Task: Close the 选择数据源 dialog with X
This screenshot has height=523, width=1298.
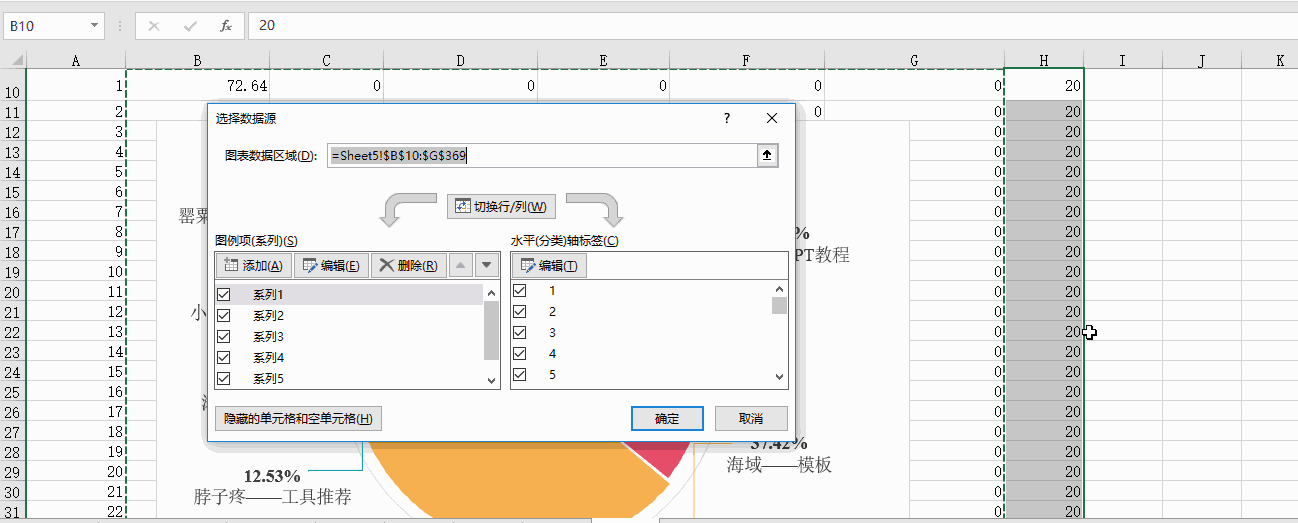Action: [772, 118]
